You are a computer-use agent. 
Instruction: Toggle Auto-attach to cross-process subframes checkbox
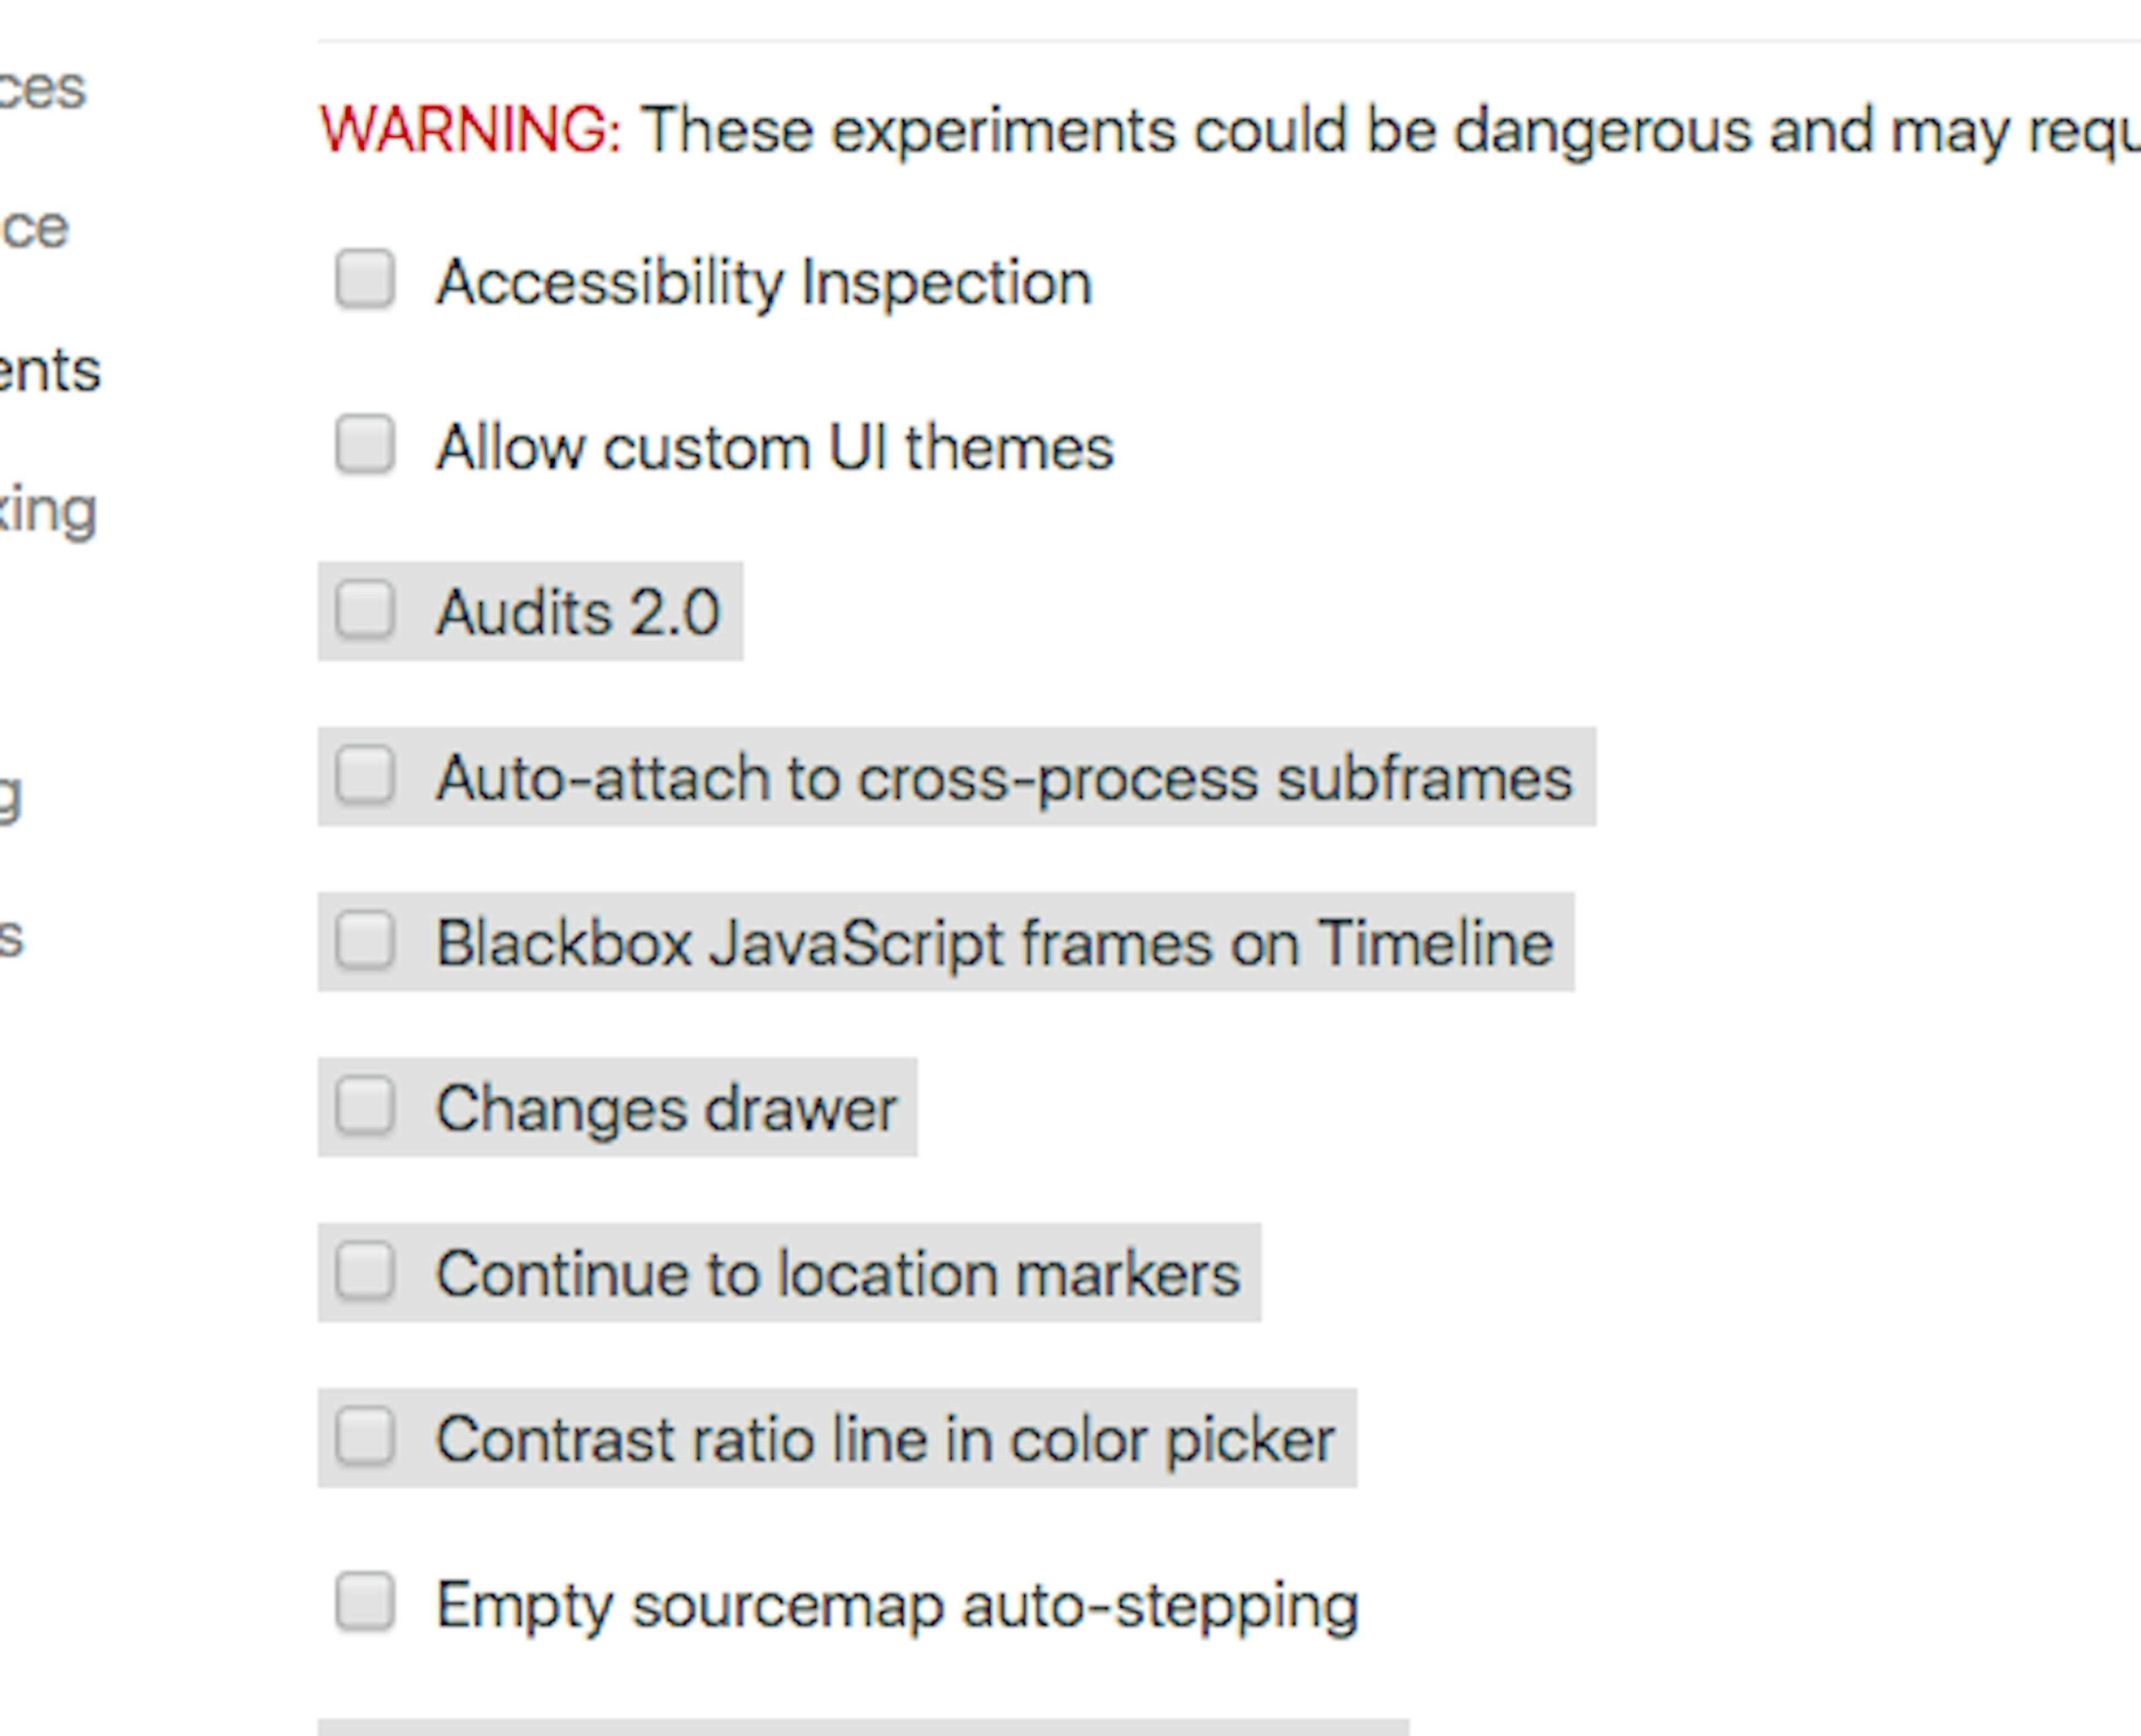coord(365,776)
